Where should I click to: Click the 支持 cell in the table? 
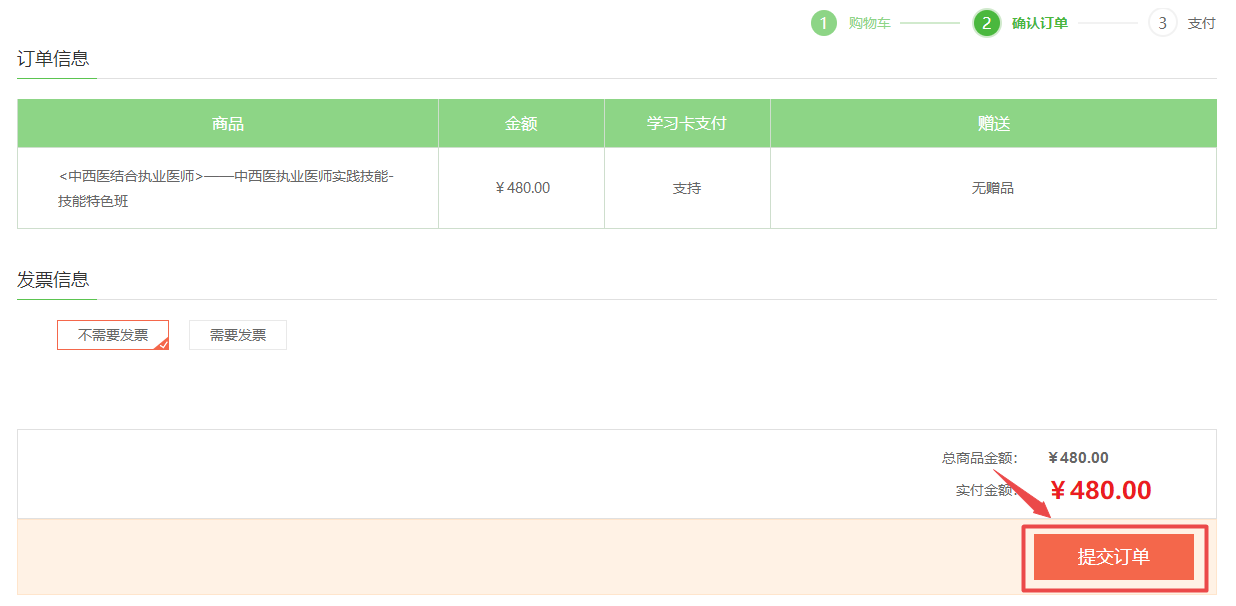[x=687, y=188]
